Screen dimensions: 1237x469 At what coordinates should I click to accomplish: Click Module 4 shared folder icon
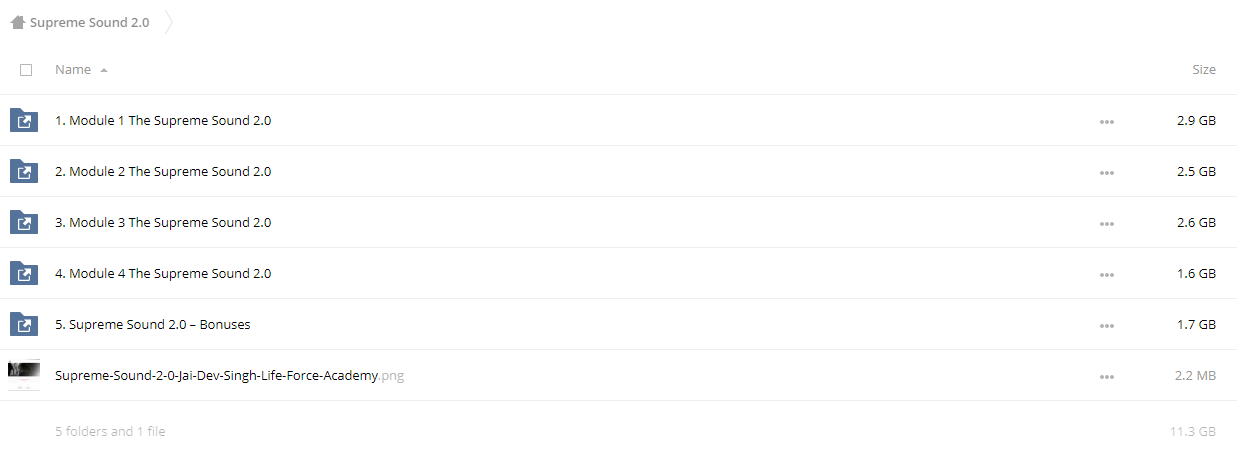tap(24, 274)
